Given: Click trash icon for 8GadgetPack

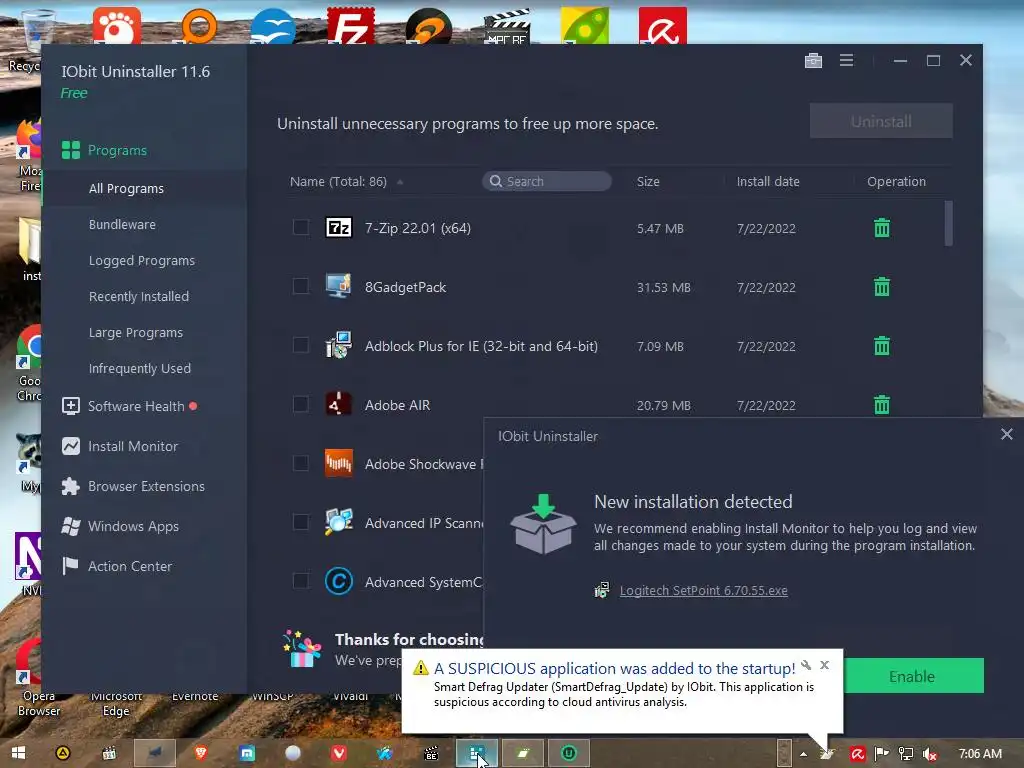Looking at the screenshot, I should click(882, 287).
